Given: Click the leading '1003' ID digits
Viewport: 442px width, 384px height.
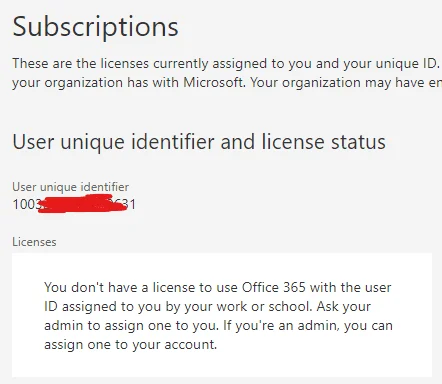Looking at the screenshot, I should [26, 204].
